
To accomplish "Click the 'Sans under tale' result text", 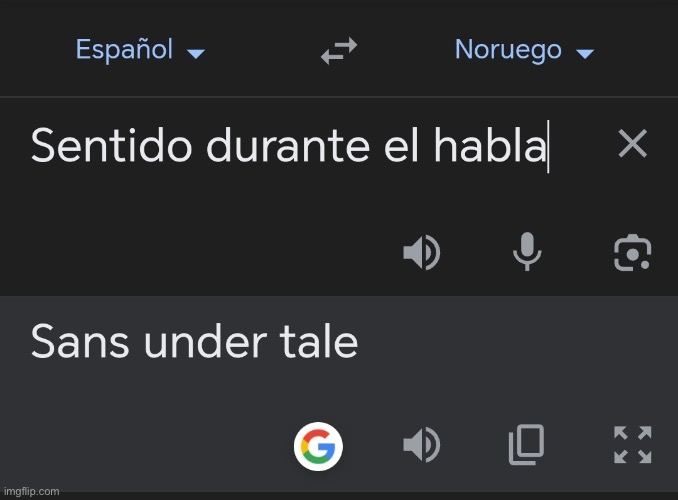I will [195, 342].
